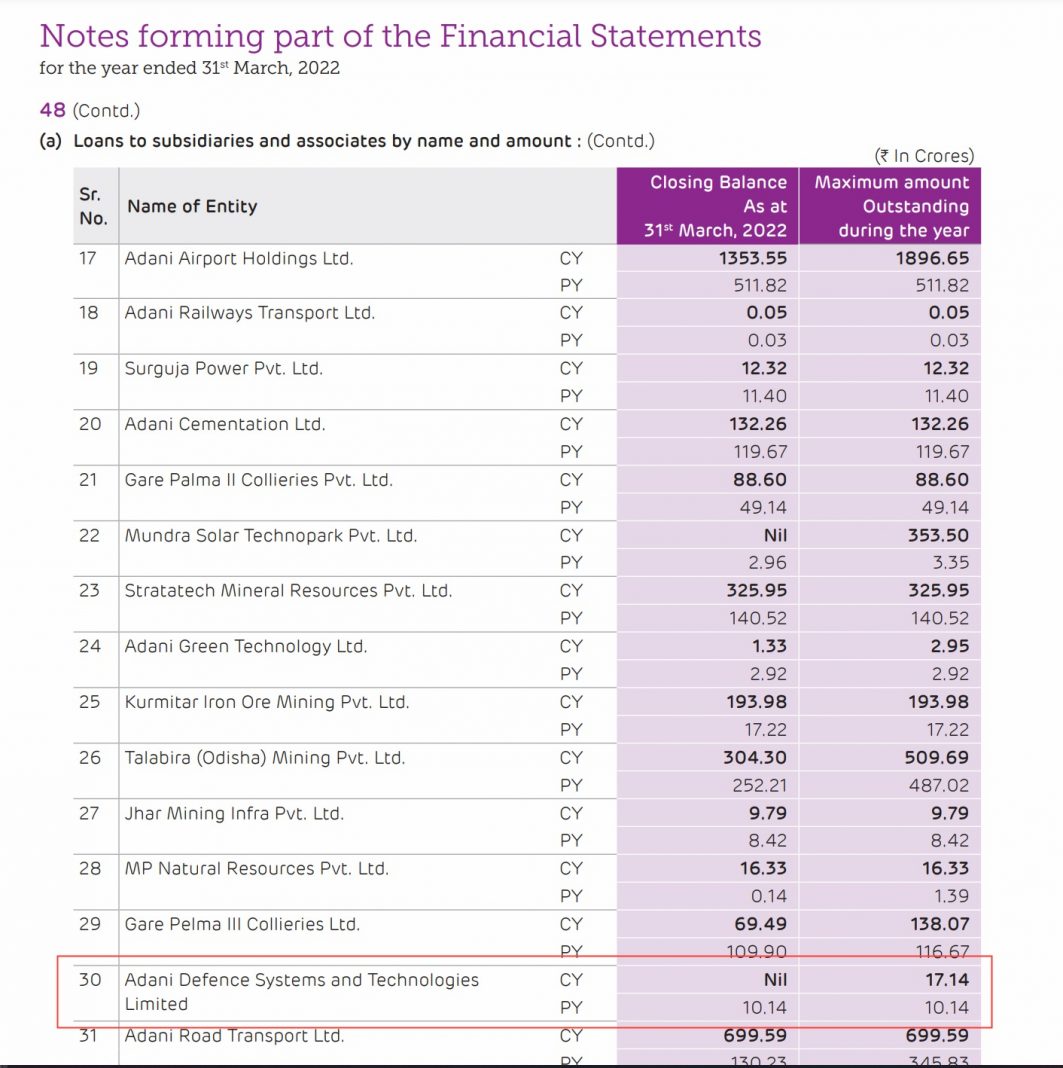The image size is (1063, 1068).
Task: Select the 353.50 value for Mundra Solar Technopark
Action: [x=938, y=535]
